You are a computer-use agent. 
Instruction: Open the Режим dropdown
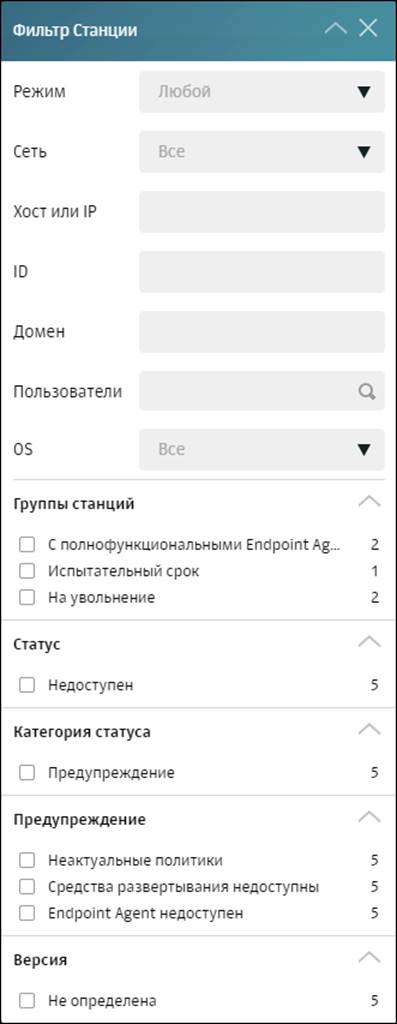click(262, 92)
